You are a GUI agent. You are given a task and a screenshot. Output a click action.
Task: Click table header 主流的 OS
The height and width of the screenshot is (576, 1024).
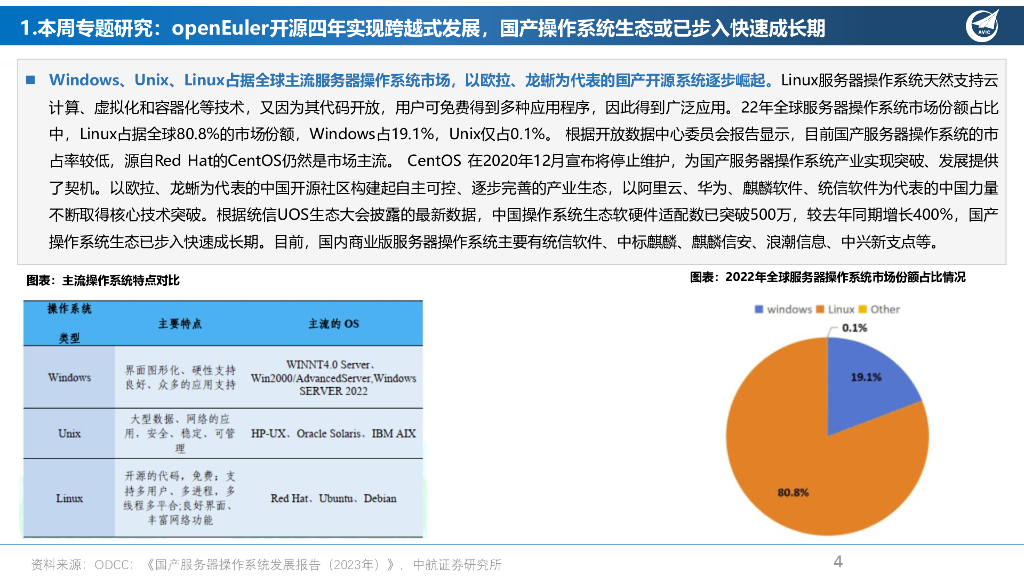pyautogui.click(x=334, y=323)
